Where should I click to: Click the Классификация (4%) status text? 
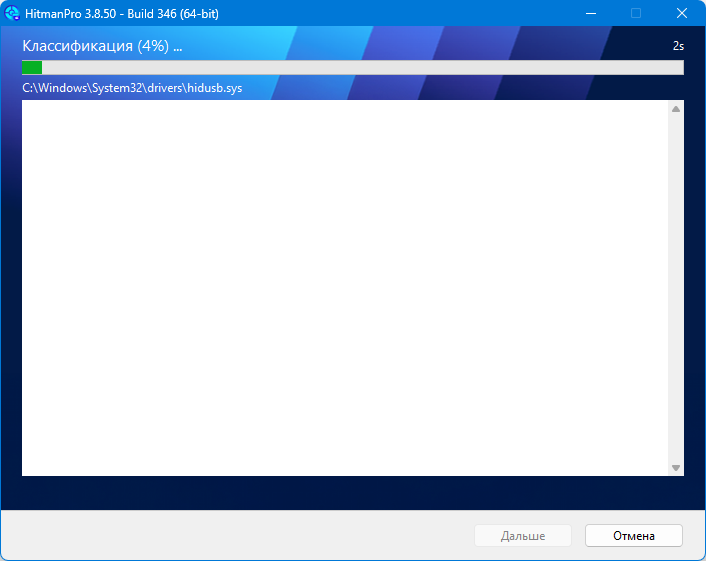(102, 46)
